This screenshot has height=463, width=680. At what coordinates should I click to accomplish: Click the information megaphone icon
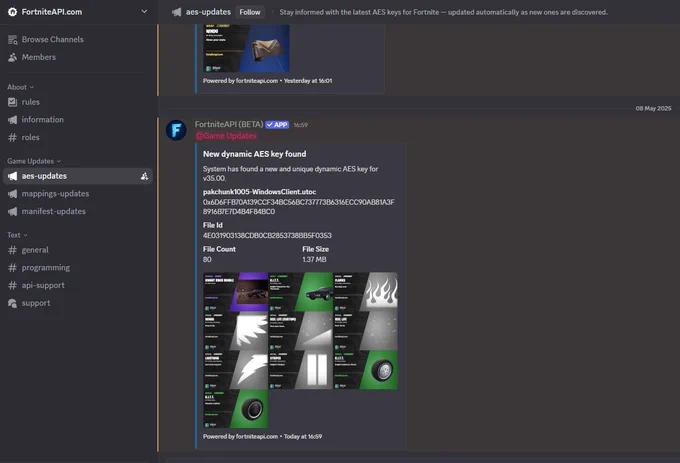(13, 120)
